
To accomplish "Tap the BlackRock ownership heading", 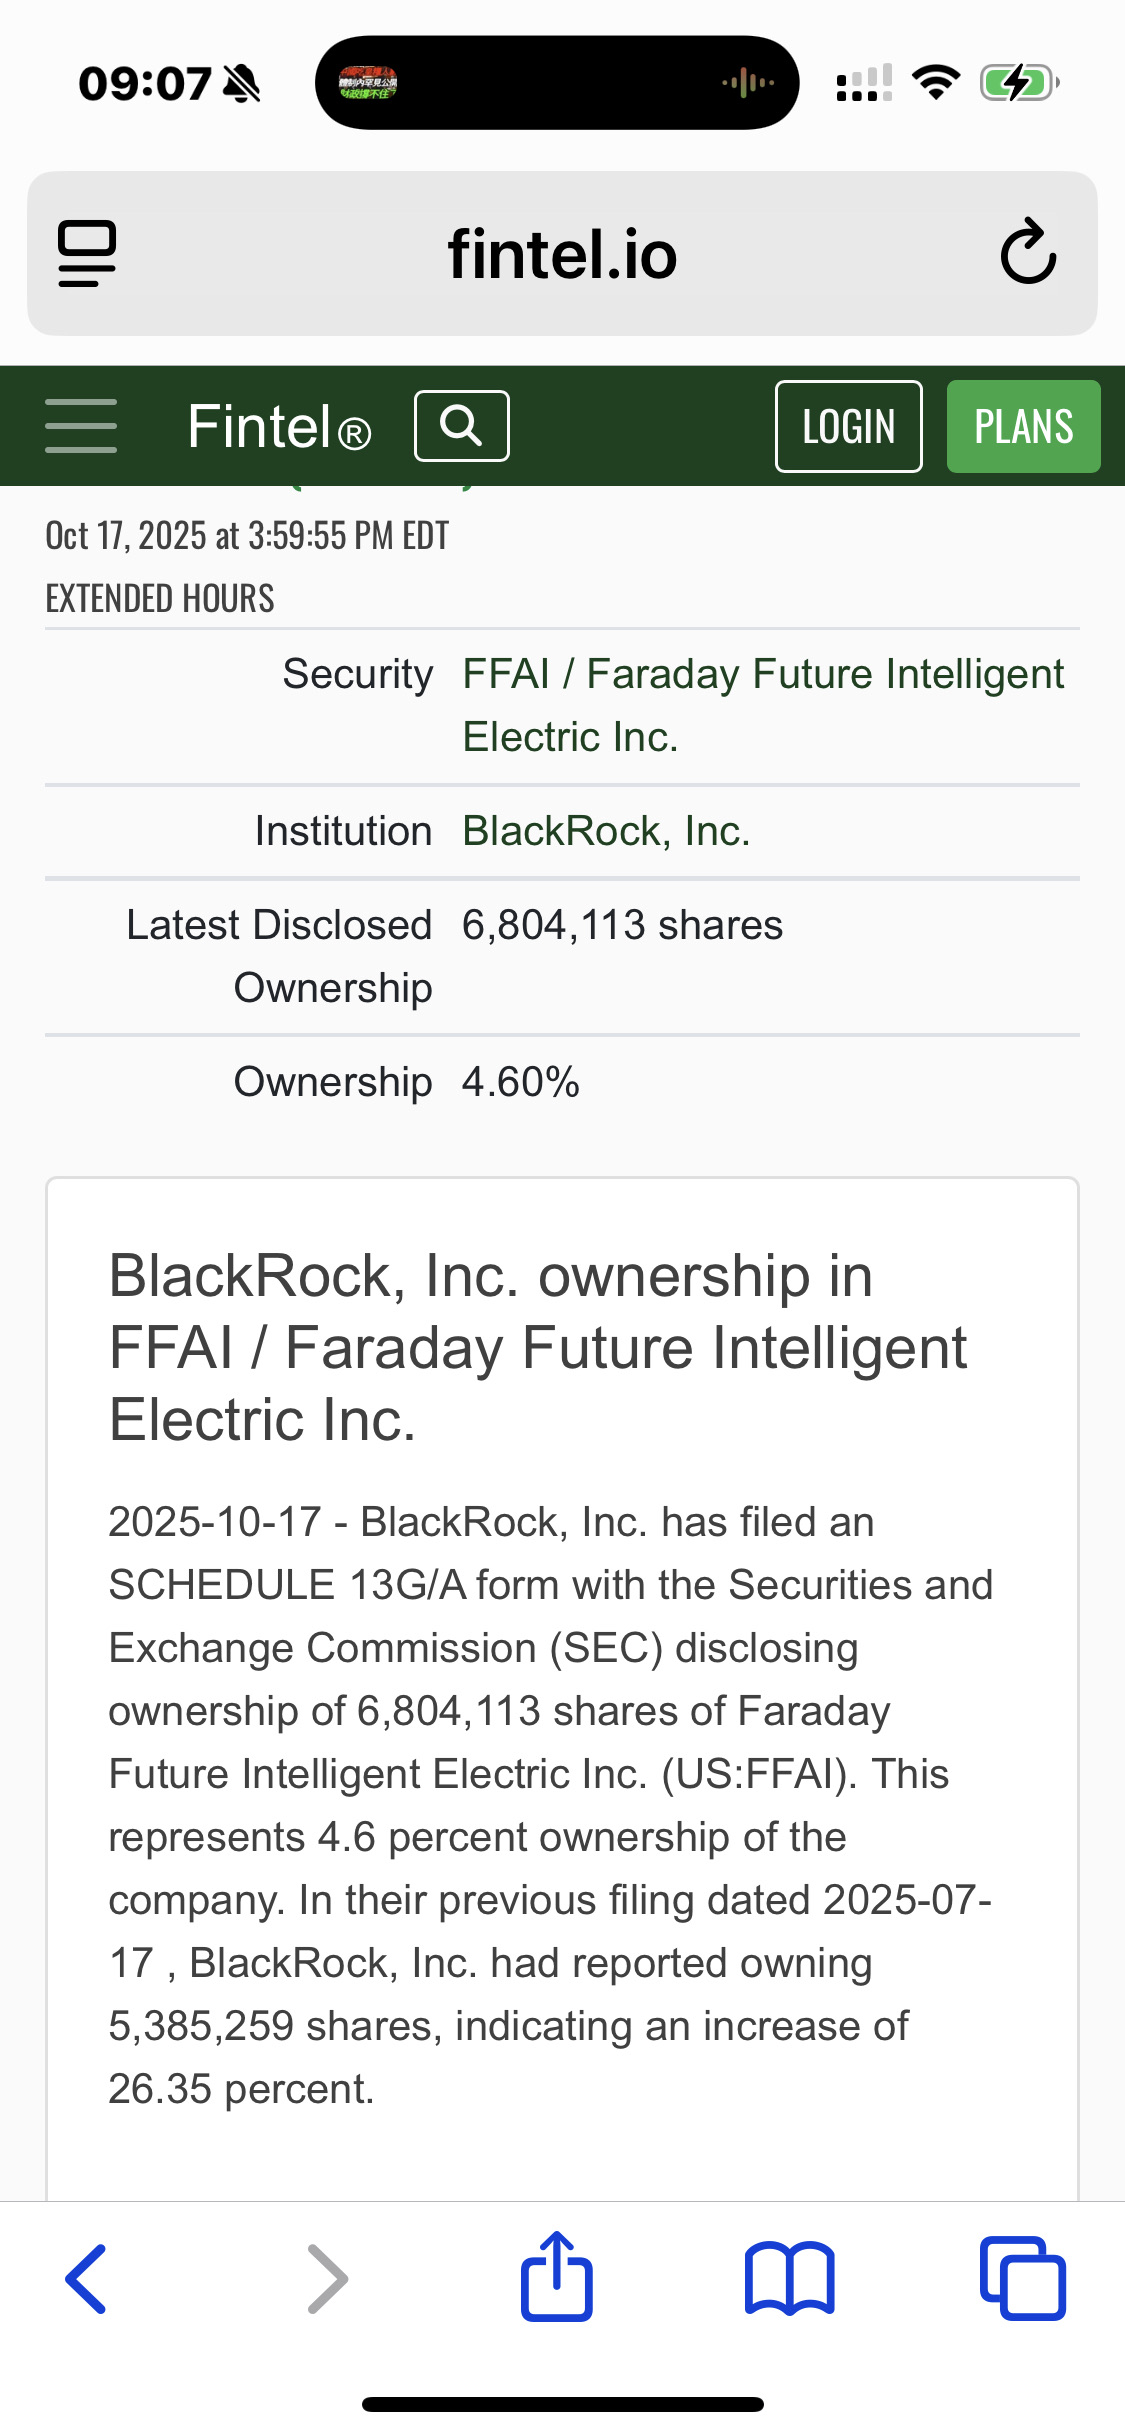I will pyautogui.click(x=538, y=1347).
